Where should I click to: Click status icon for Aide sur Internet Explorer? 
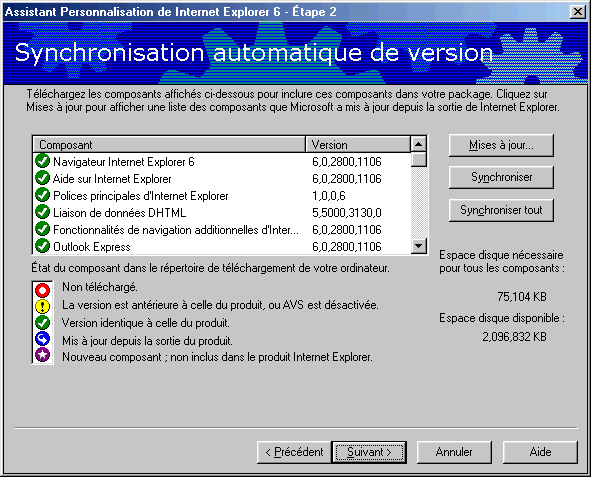42,178
